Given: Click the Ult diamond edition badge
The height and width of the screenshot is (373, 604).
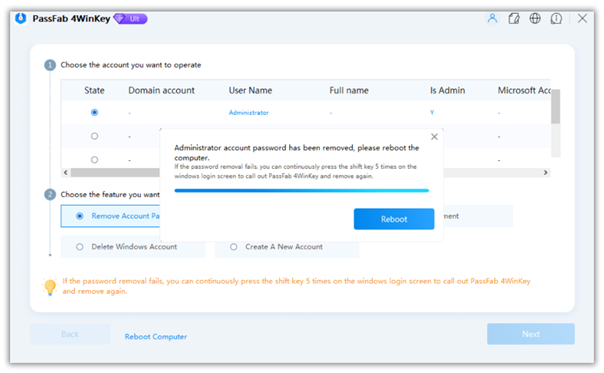Looking at the screenshot, I should (131, 18).
